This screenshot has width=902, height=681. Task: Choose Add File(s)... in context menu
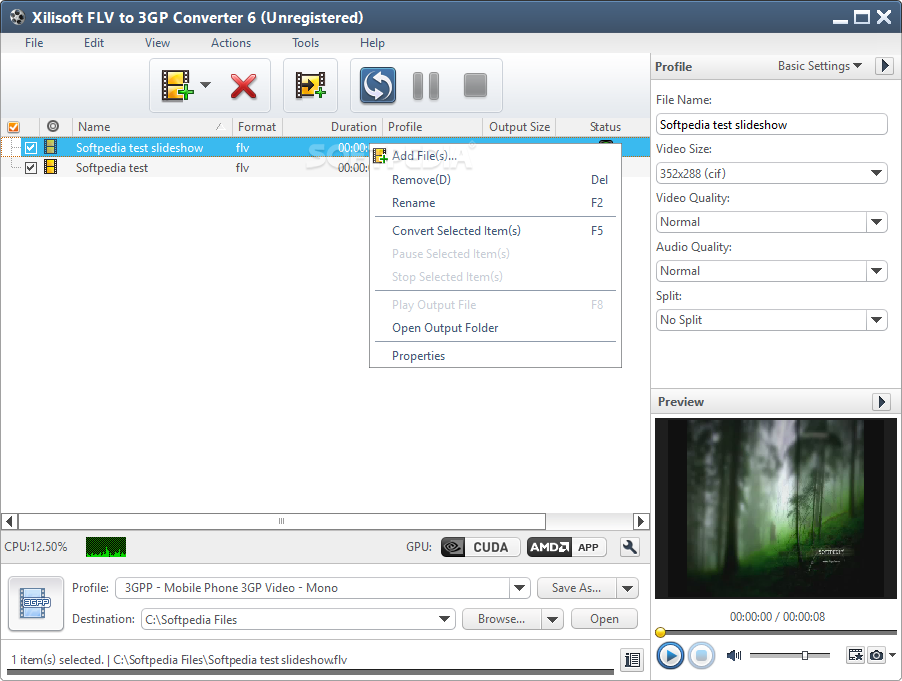[495, 156]
